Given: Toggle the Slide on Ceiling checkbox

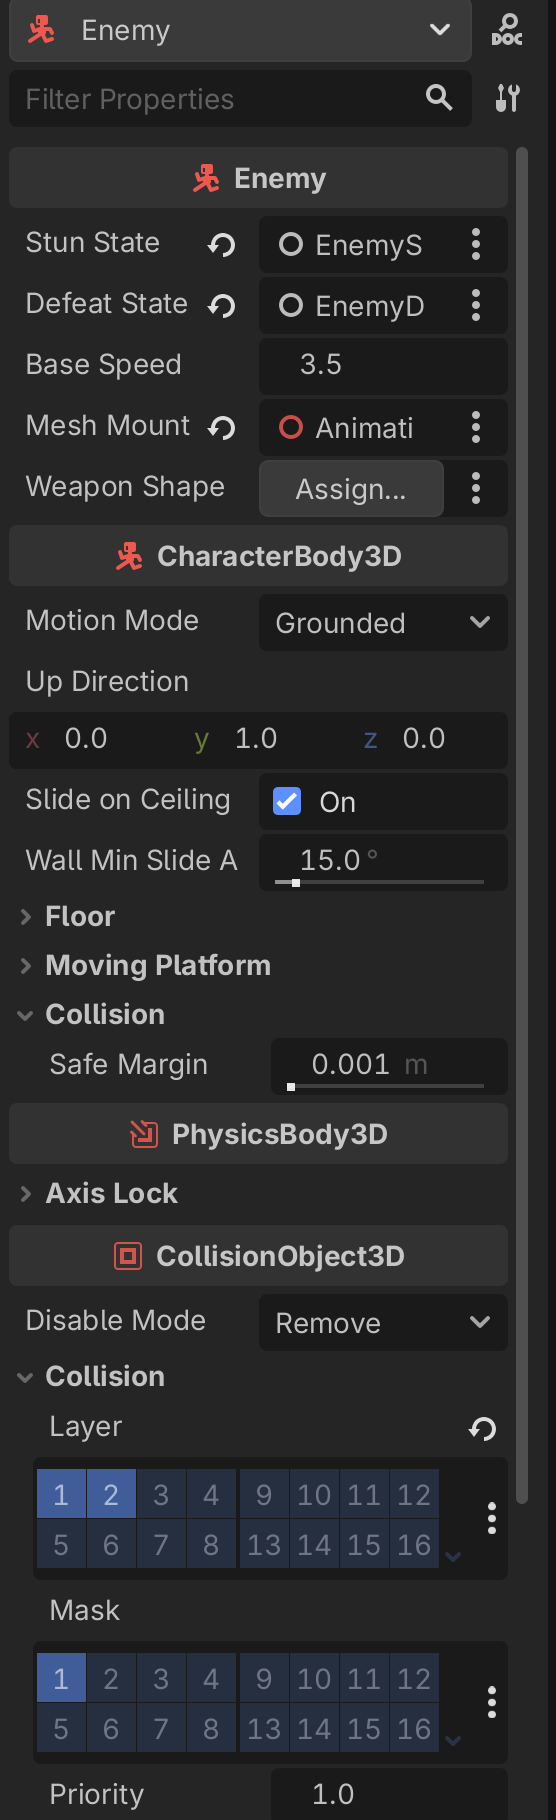Looking at the screenshot, I should [x=287, y=801].
